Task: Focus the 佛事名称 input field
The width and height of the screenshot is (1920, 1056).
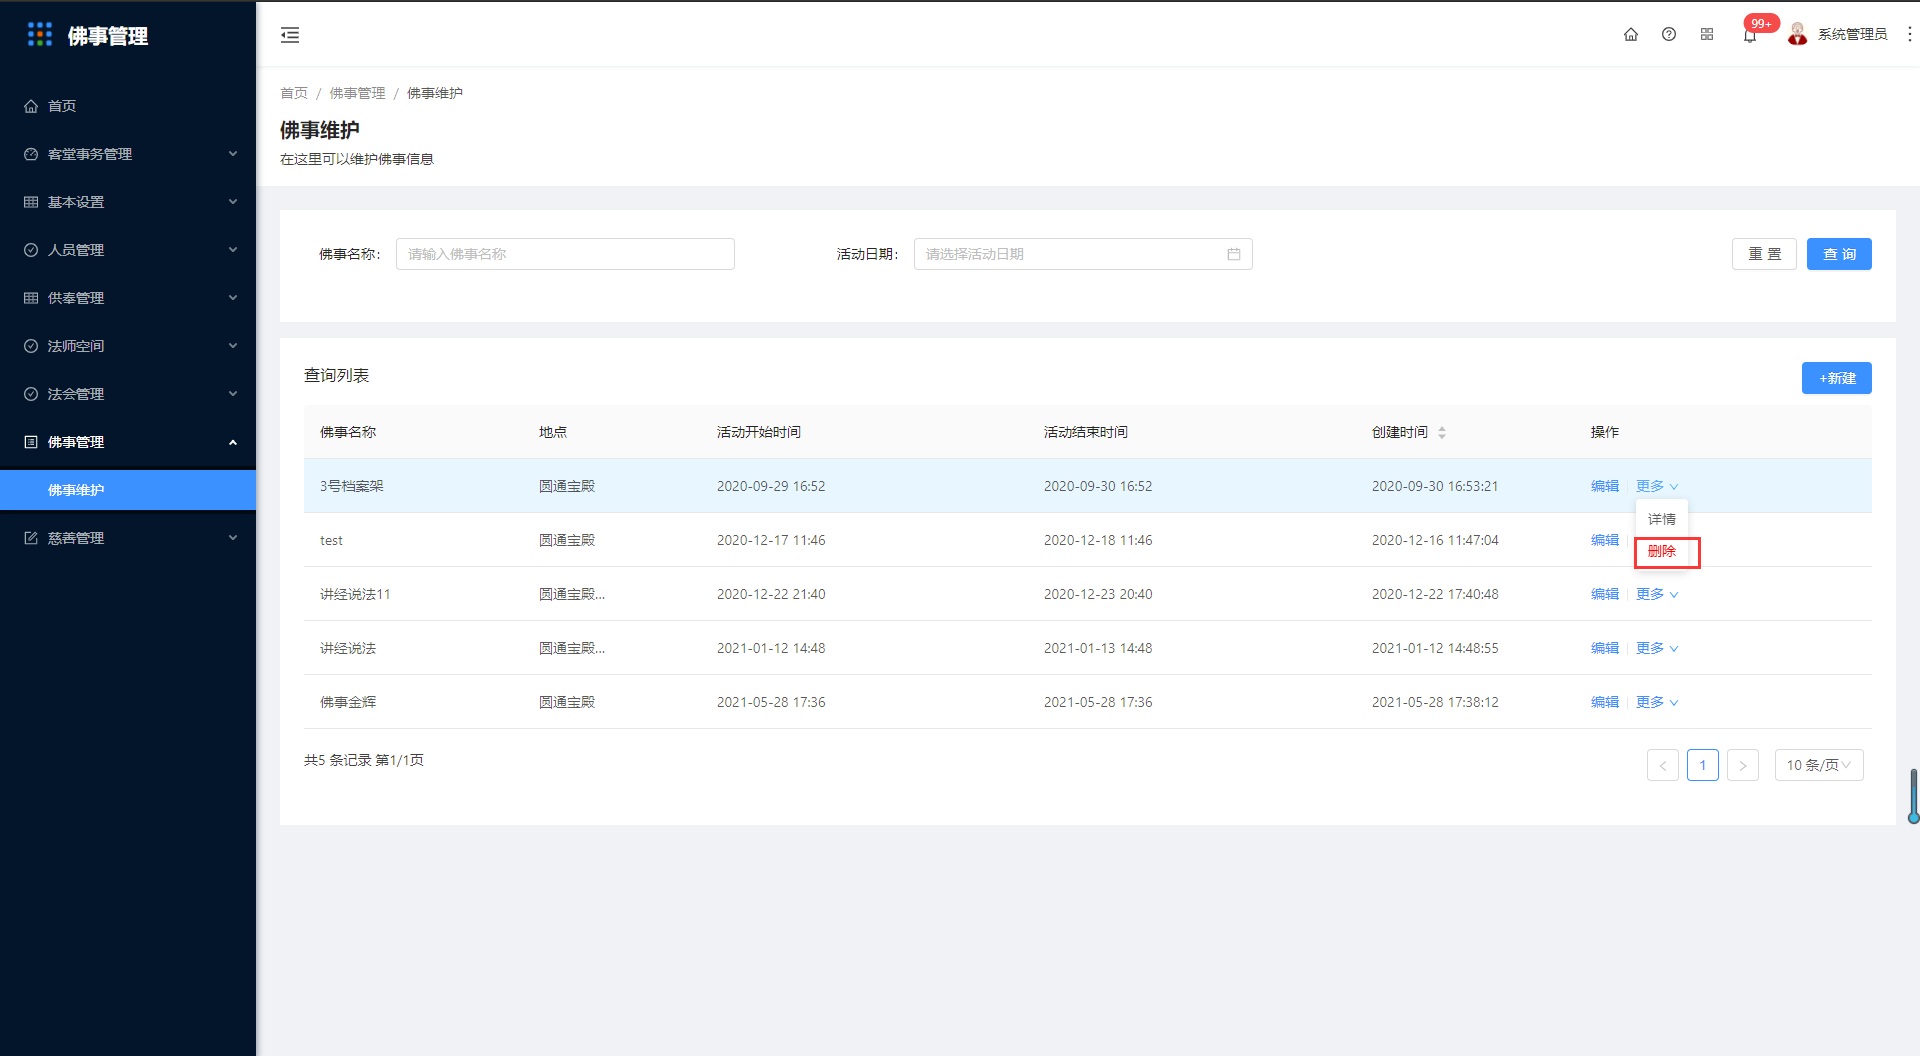Action: [565, 254]
